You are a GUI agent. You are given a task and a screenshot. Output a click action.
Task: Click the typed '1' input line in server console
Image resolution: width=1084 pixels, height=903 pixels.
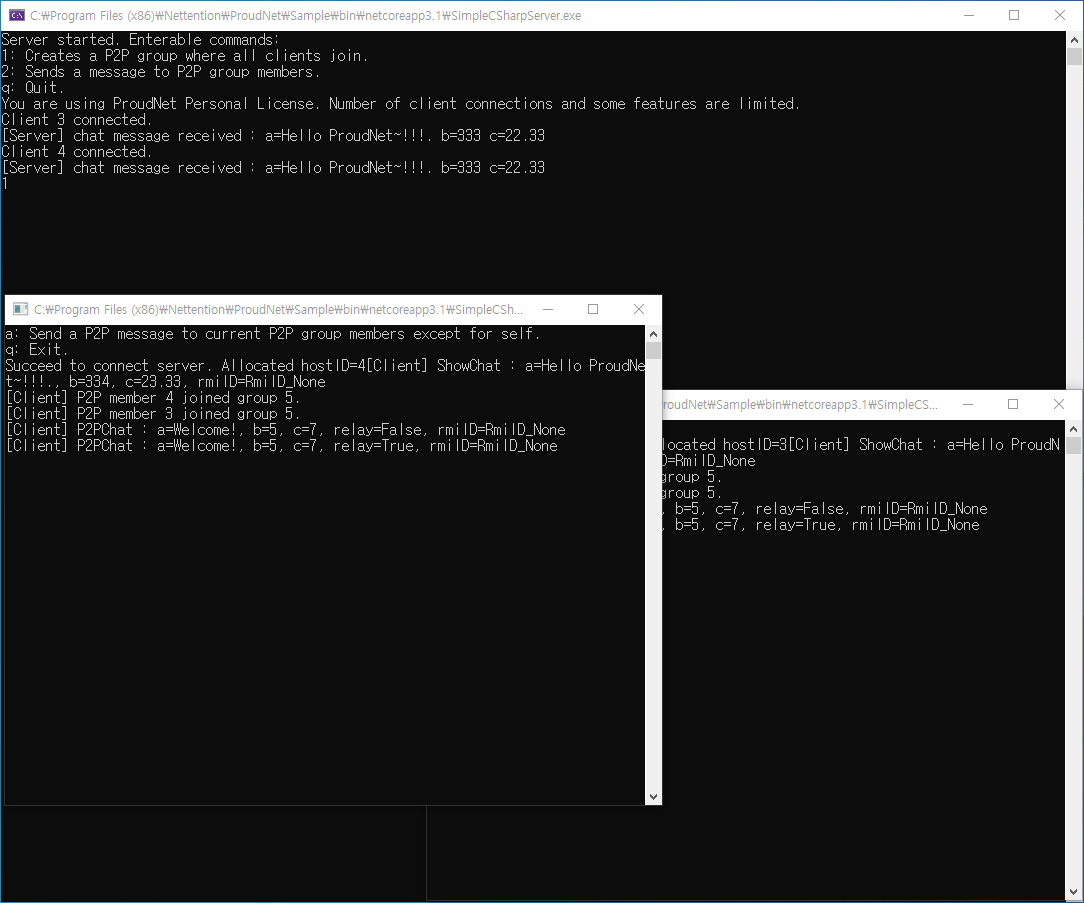point(5,183)
